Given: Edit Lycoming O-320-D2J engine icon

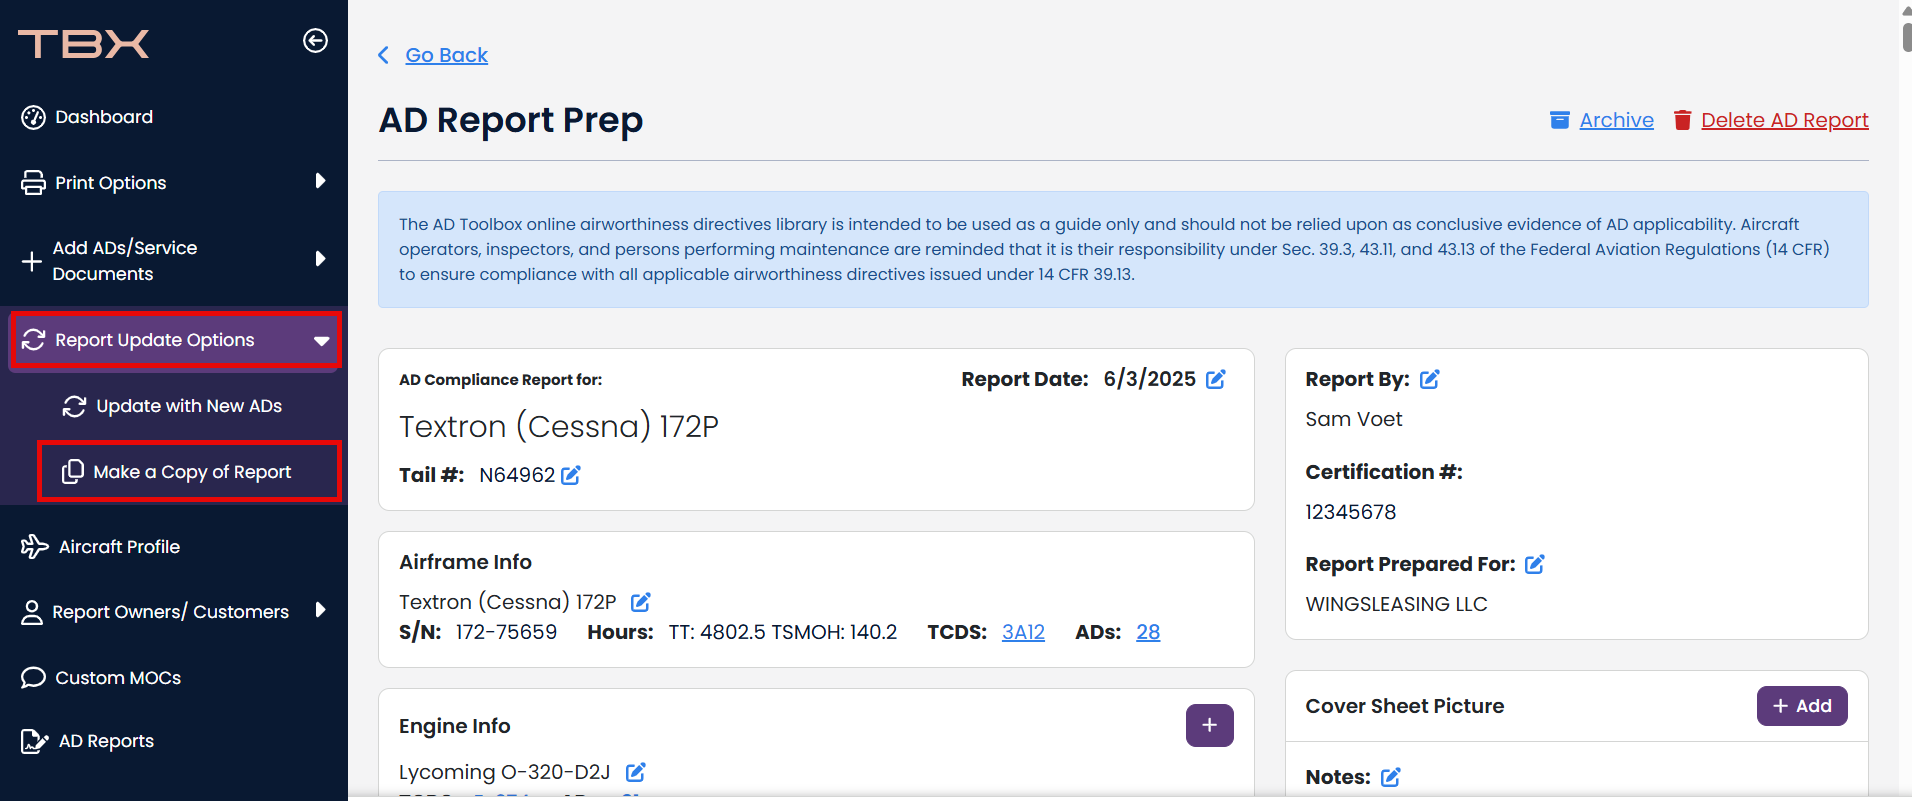Looking at the screenshot, I should 636,772.
